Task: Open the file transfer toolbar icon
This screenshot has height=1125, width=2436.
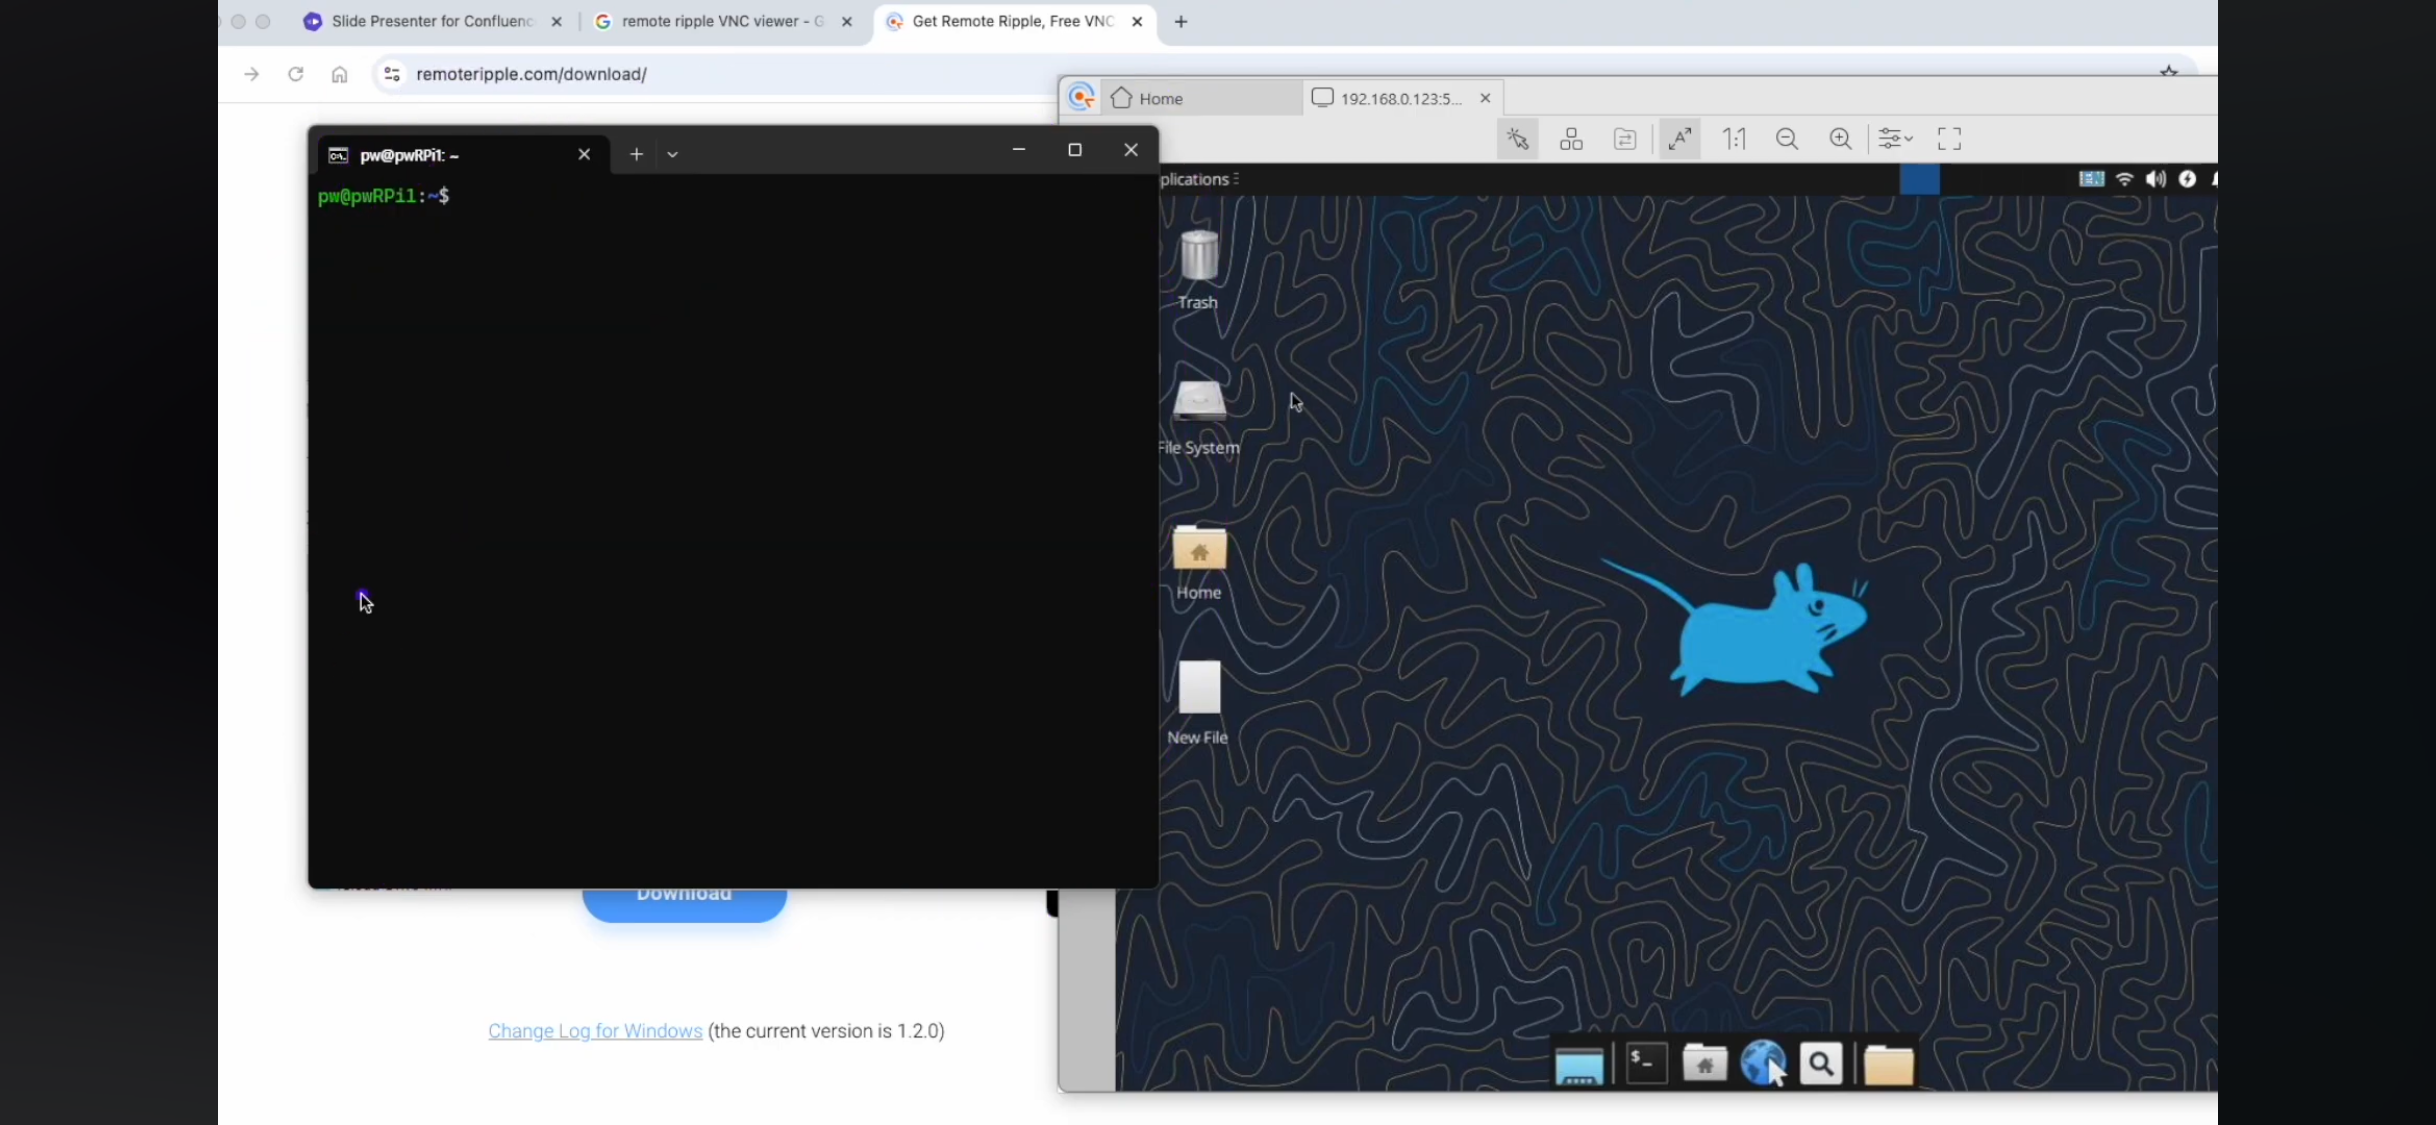Action: (x=1625, y=139)
